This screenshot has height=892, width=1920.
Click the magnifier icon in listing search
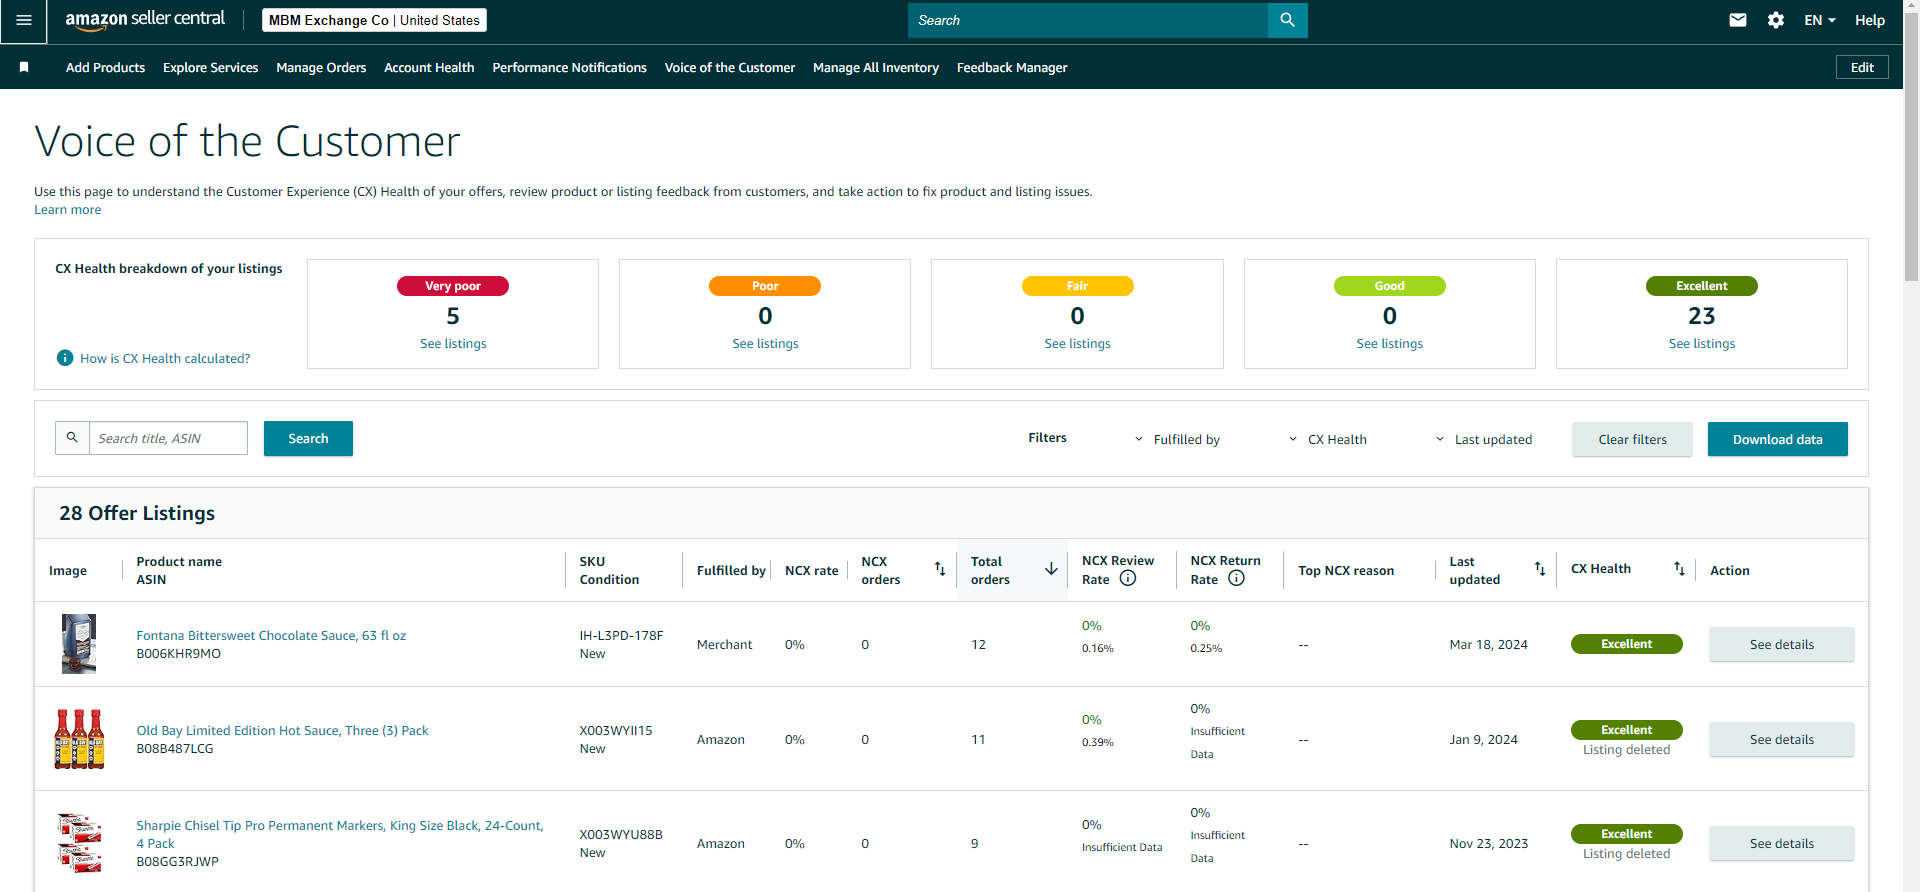72,438
